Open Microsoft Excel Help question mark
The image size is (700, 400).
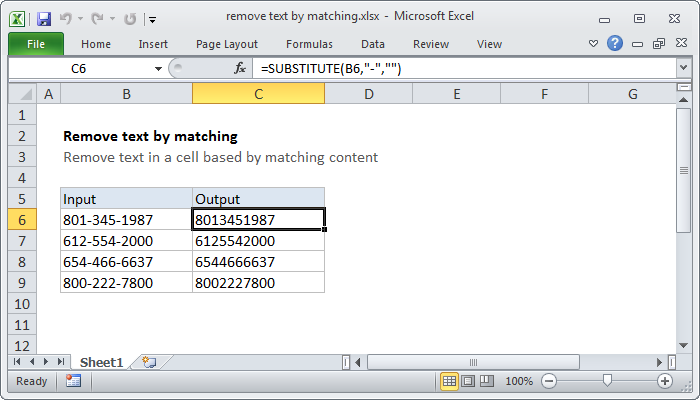click(615, 44)
